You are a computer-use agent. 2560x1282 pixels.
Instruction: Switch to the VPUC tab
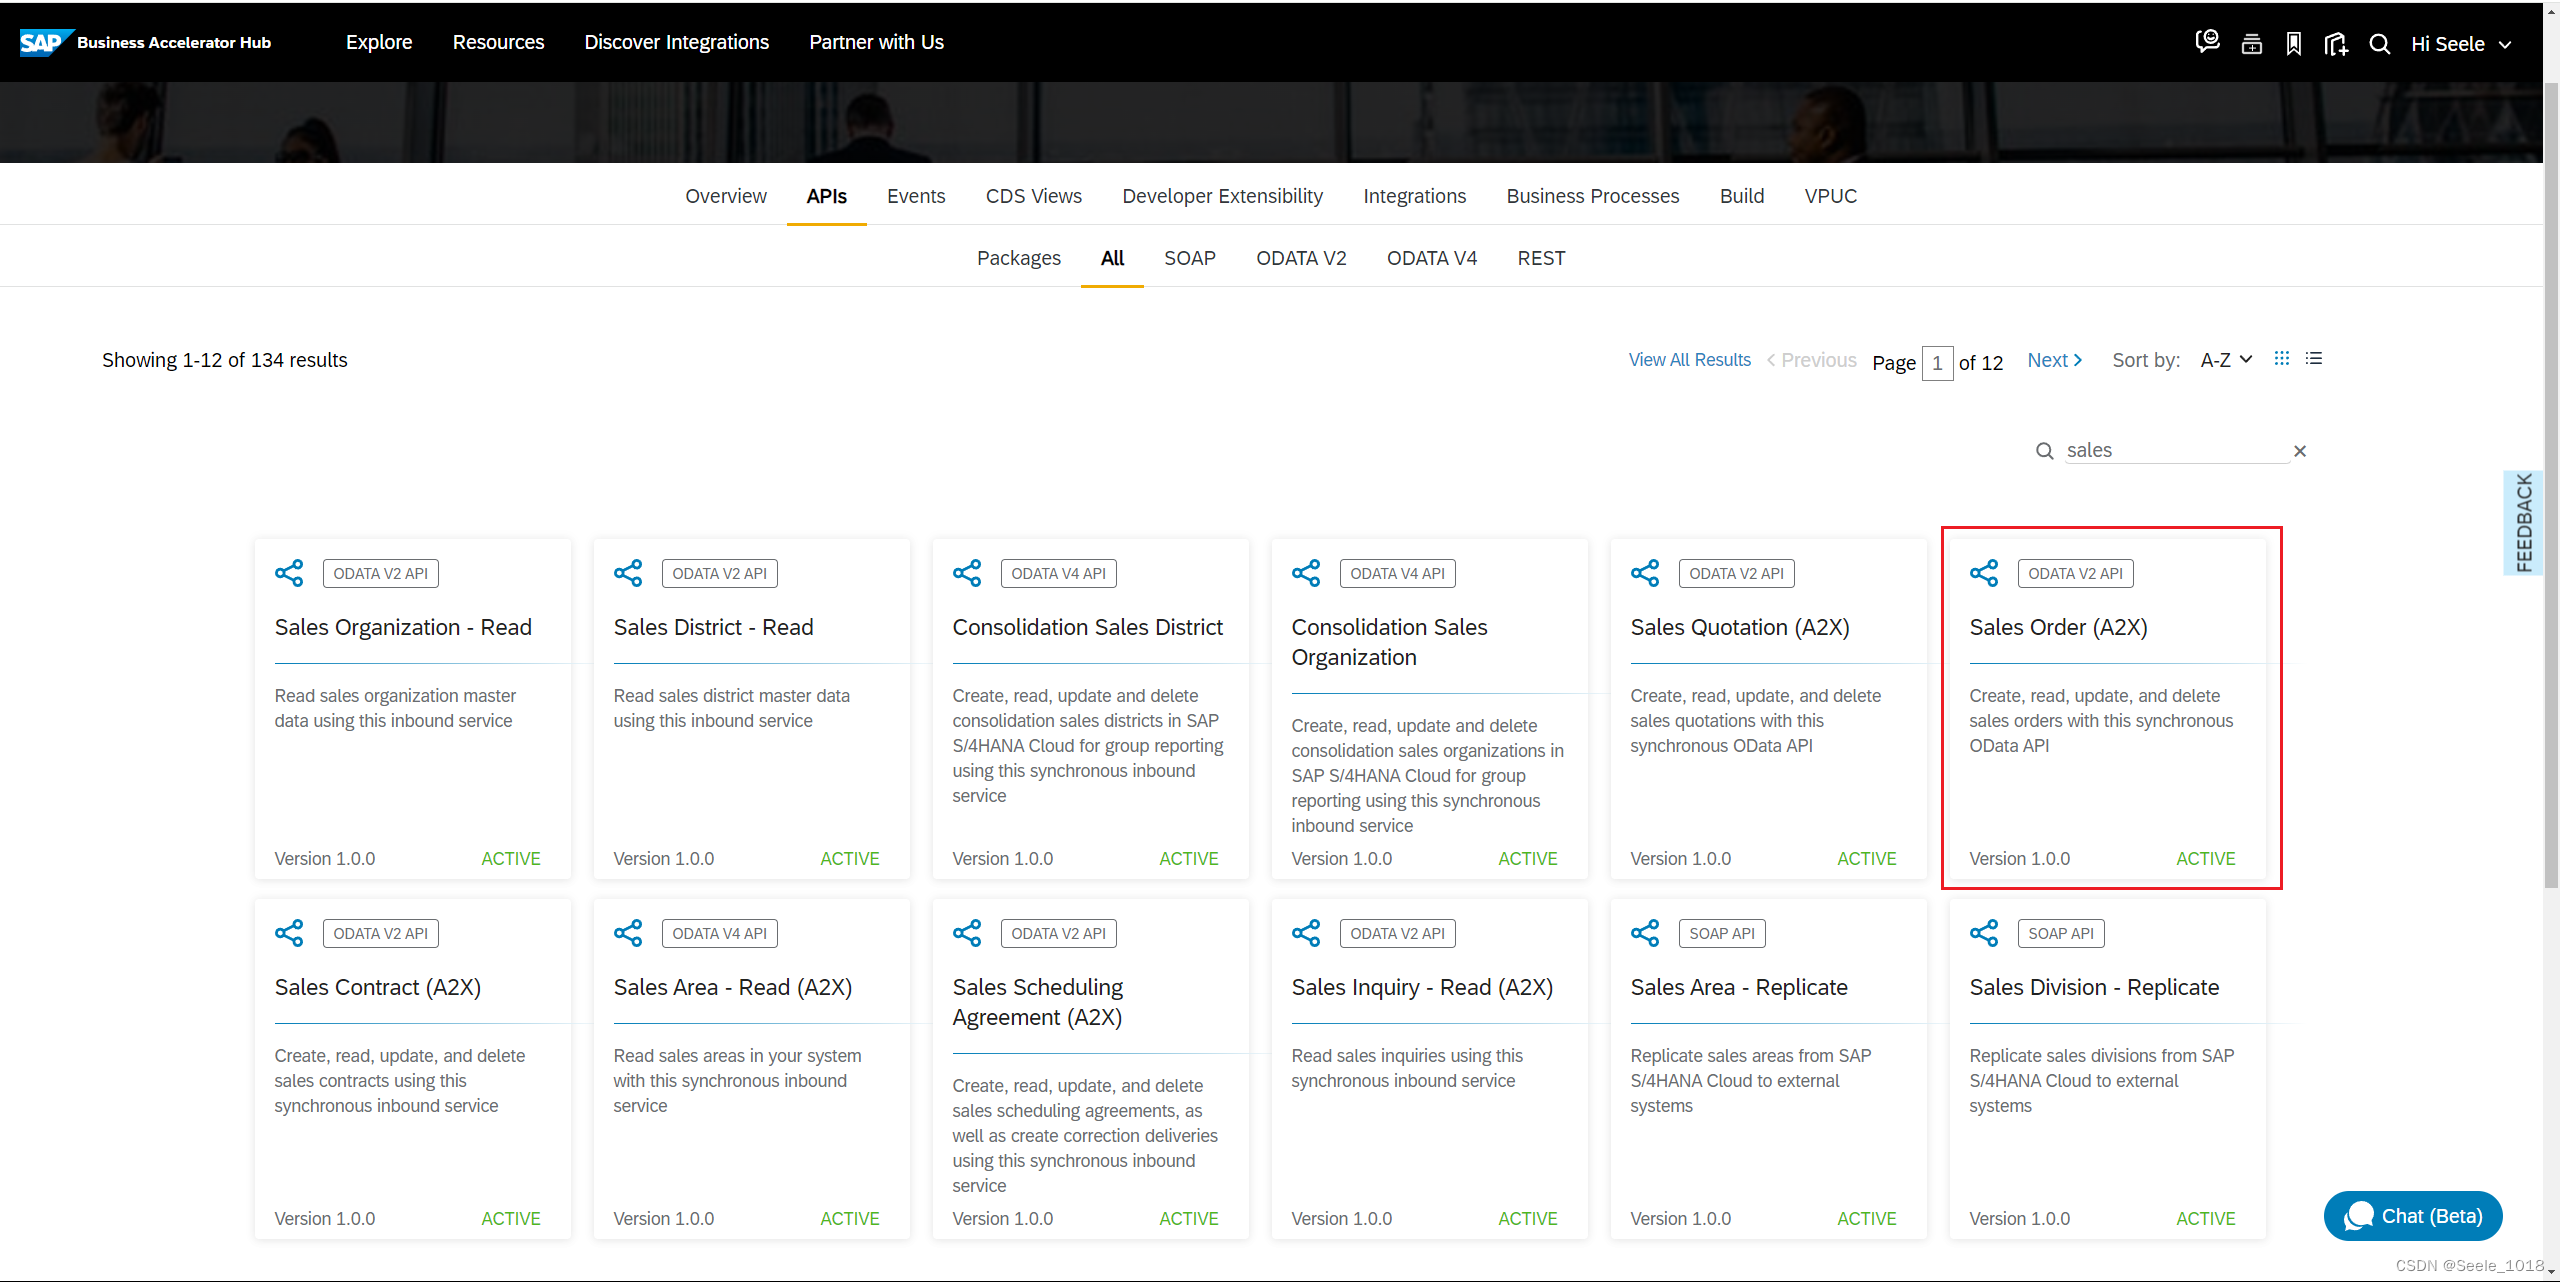pos(1831,196)
